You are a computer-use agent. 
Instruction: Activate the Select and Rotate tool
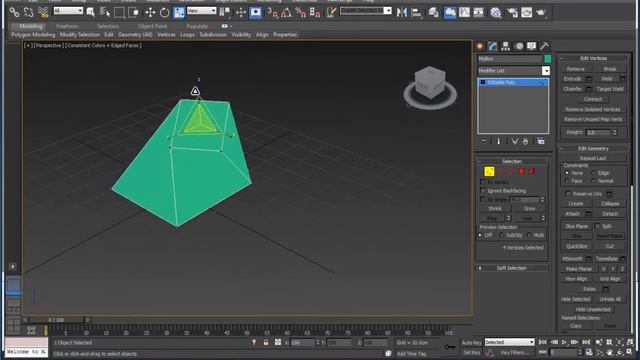coord(164,12)
